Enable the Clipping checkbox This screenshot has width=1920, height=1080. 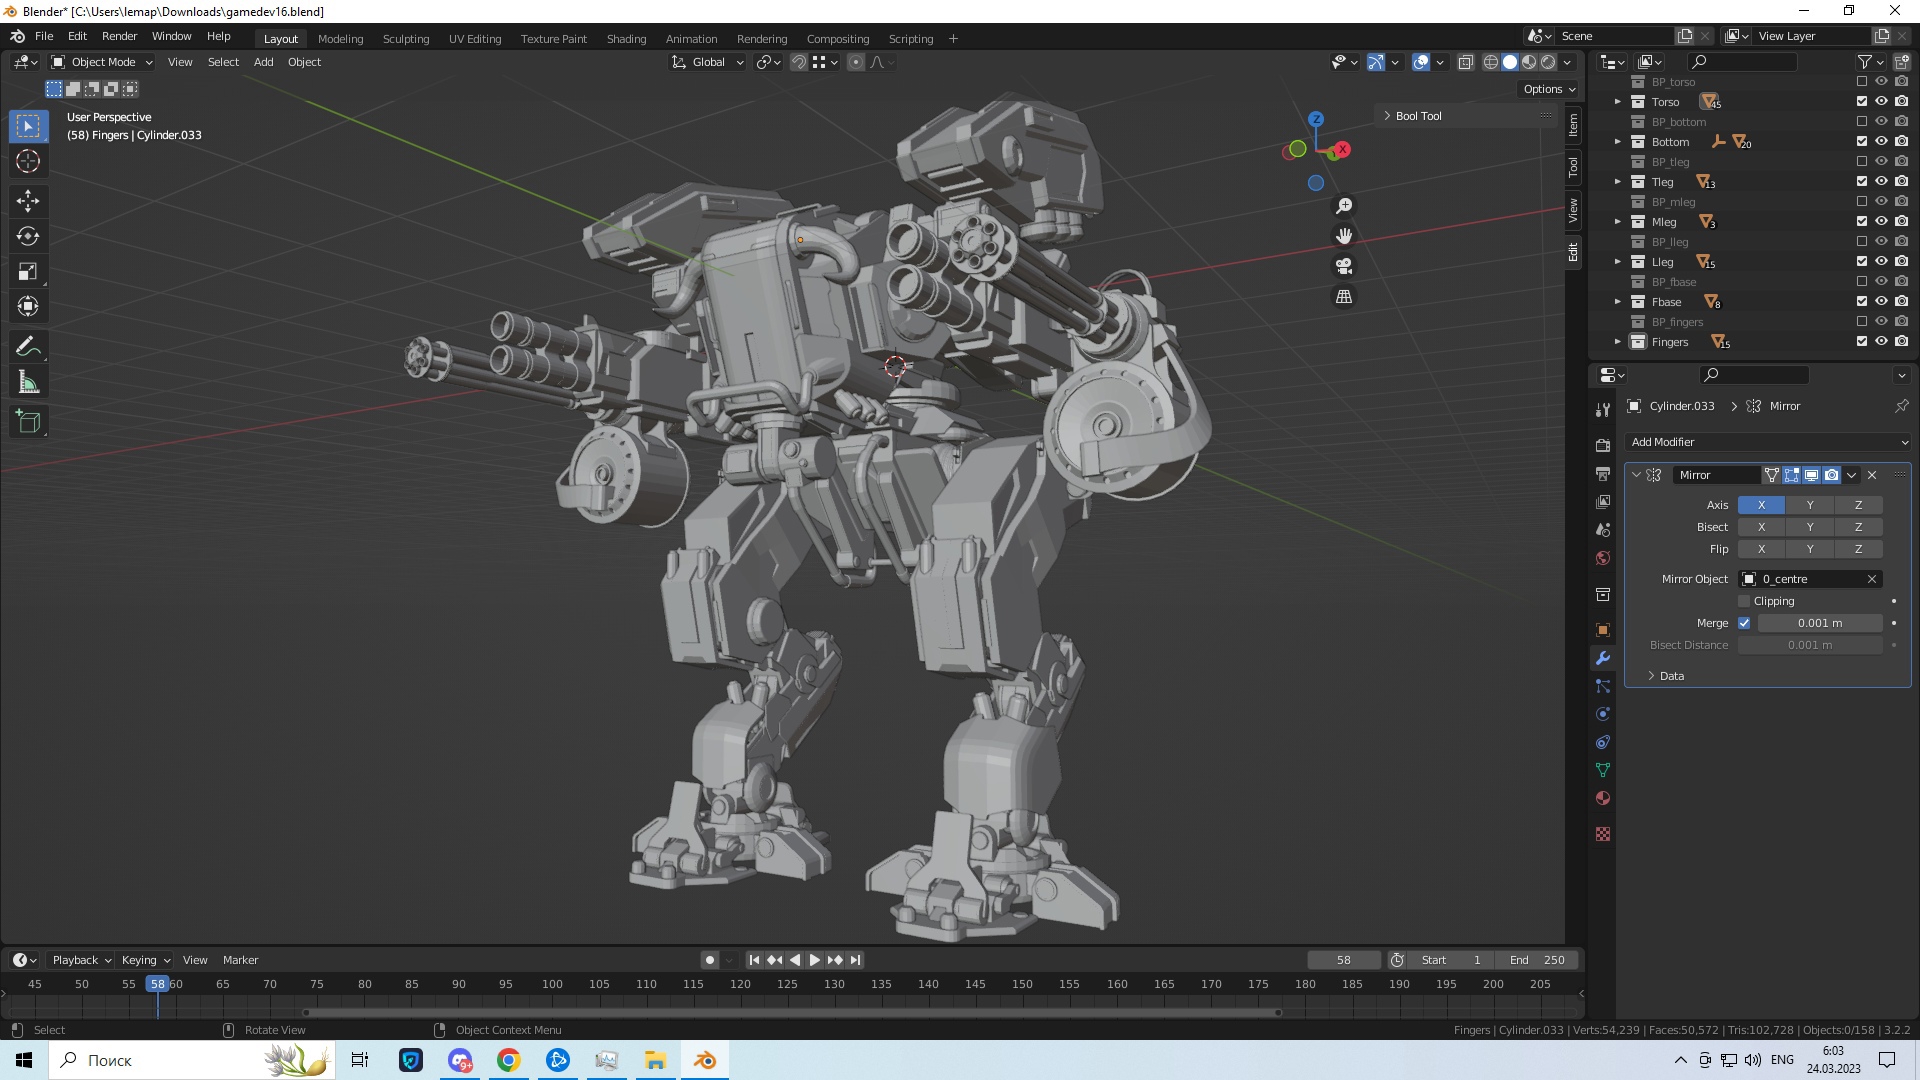point(1744,601)
